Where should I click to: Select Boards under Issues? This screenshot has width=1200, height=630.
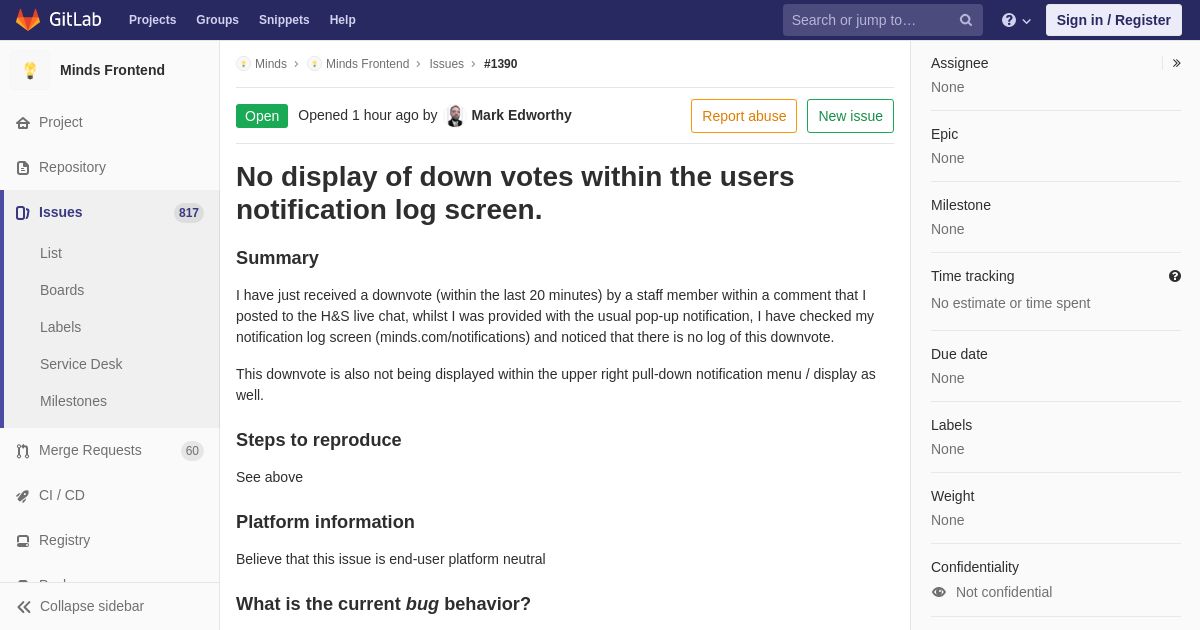(x=62, y=290)
